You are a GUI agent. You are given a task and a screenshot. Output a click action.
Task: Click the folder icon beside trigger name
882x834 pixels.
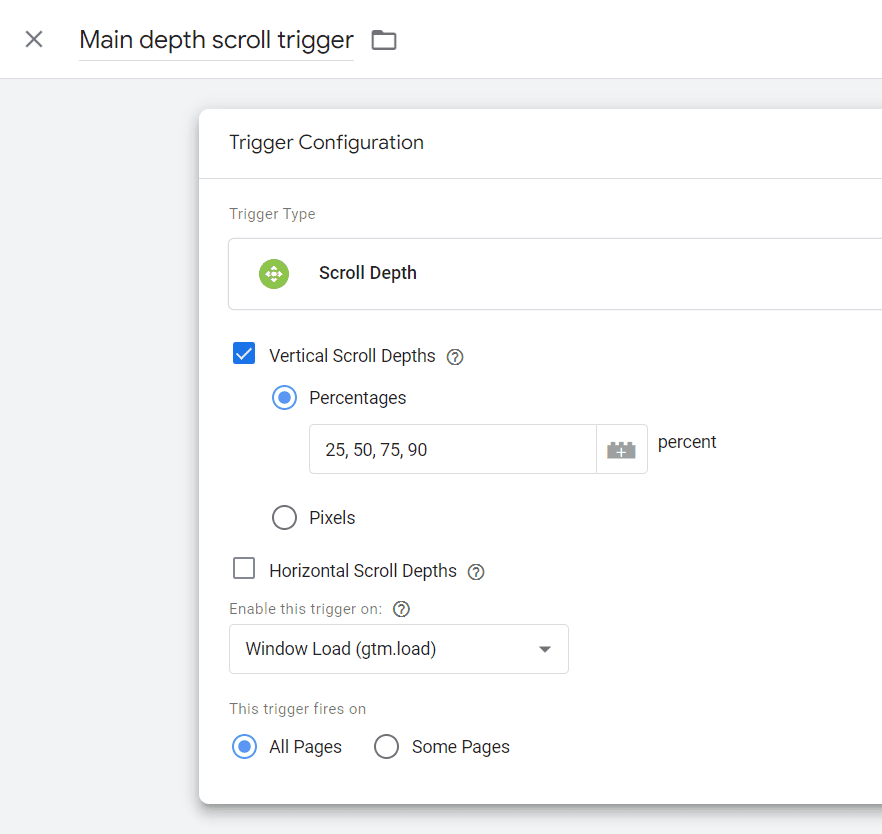(384, 40)
